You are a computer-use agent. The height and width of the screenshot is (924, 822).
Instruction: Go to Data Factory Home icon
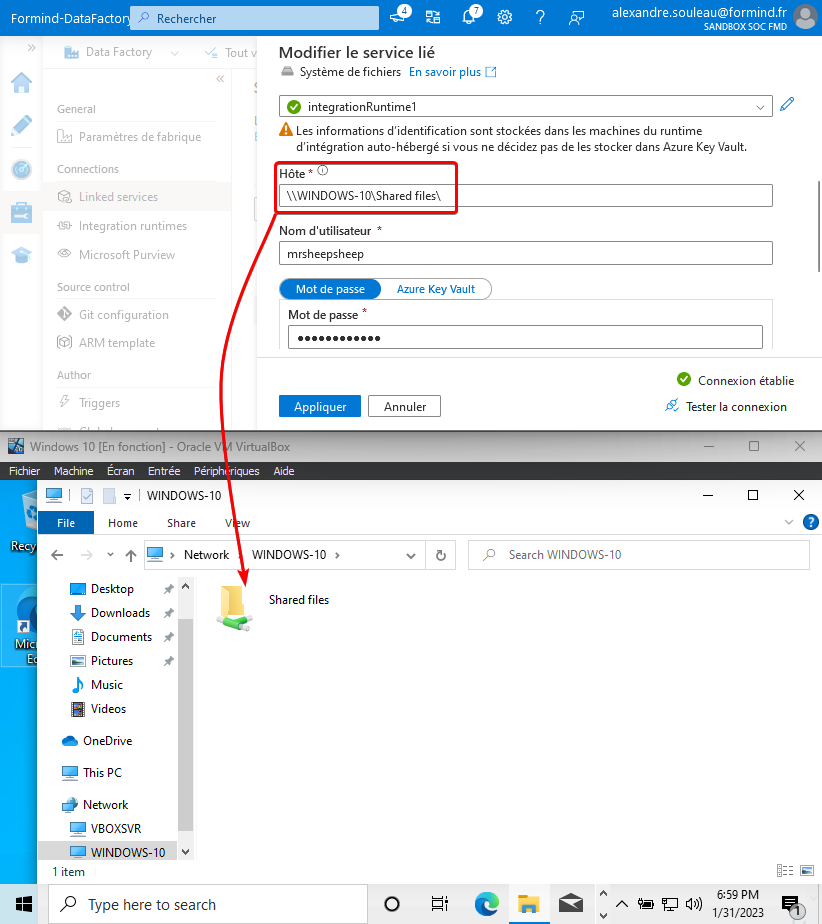point(21,82)
